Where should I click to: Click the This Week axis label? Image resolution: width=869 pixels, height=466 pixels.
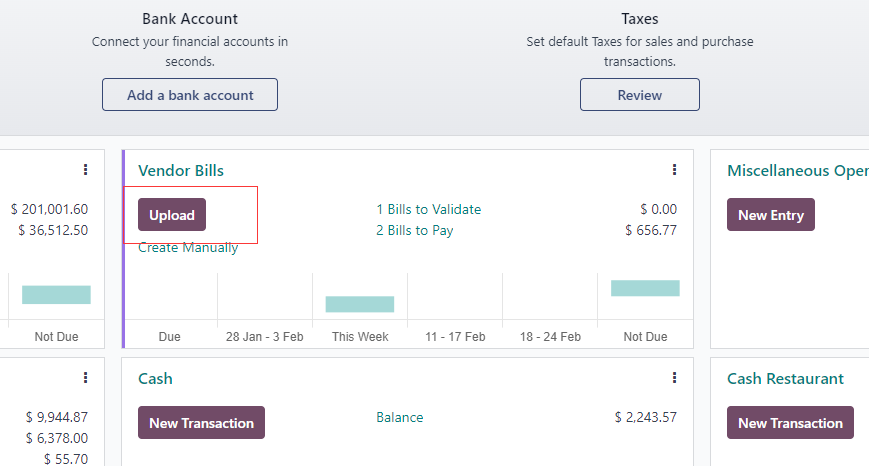[360, 336]
